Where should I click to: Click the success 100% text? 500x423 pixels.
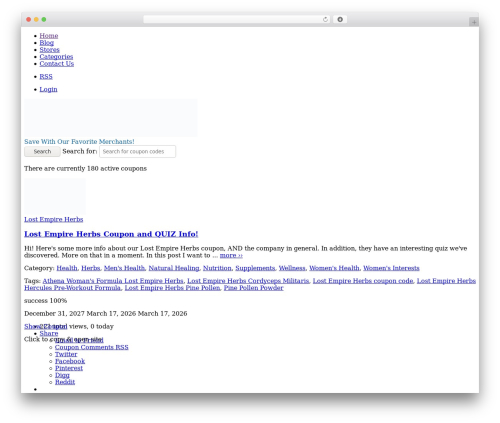(x=46, y=301)
